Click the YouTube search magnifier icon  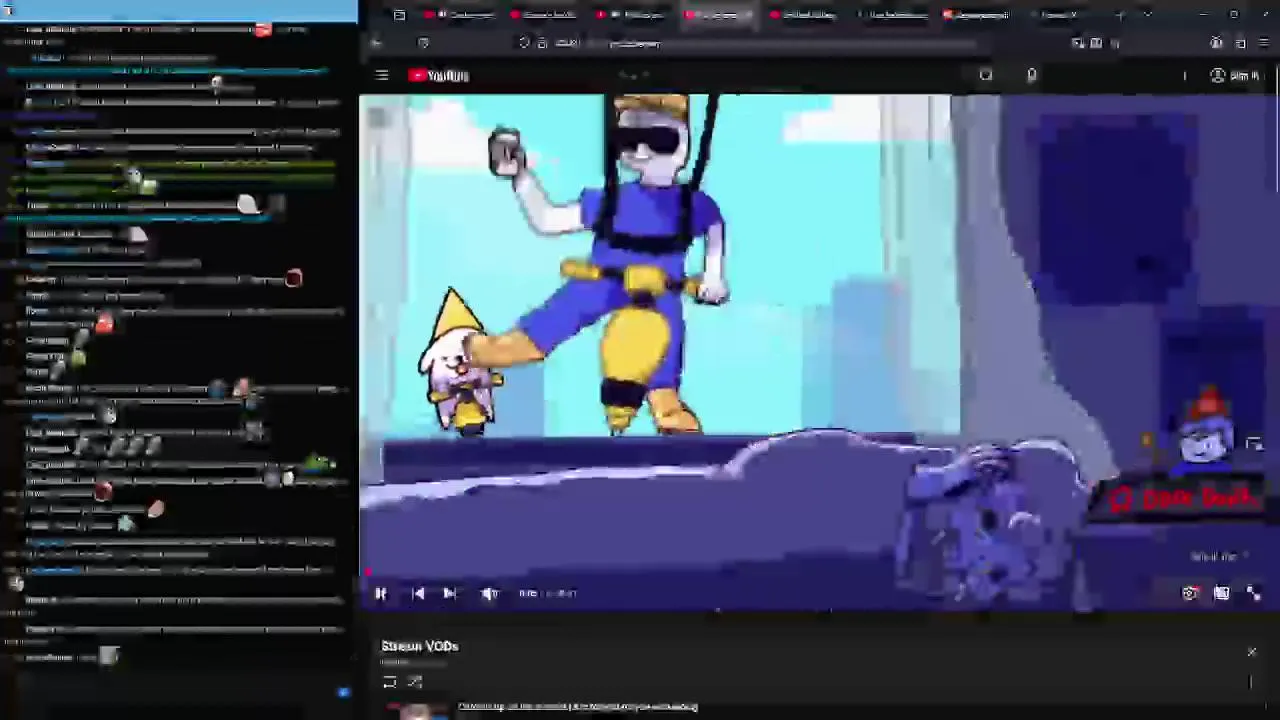coord(985,76)
